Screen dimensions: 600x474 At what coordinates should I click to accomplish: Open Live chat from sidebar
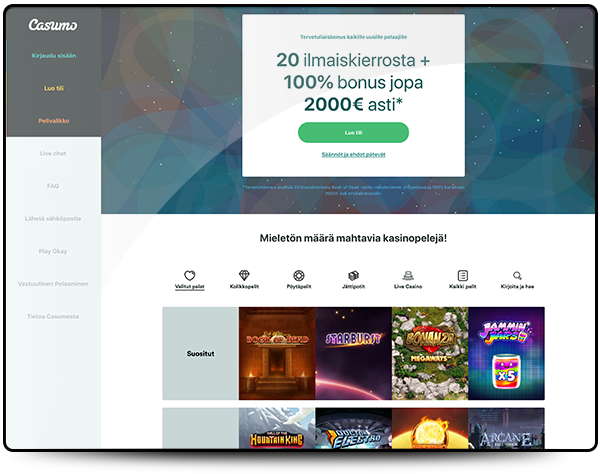click(x=53, y=153)
